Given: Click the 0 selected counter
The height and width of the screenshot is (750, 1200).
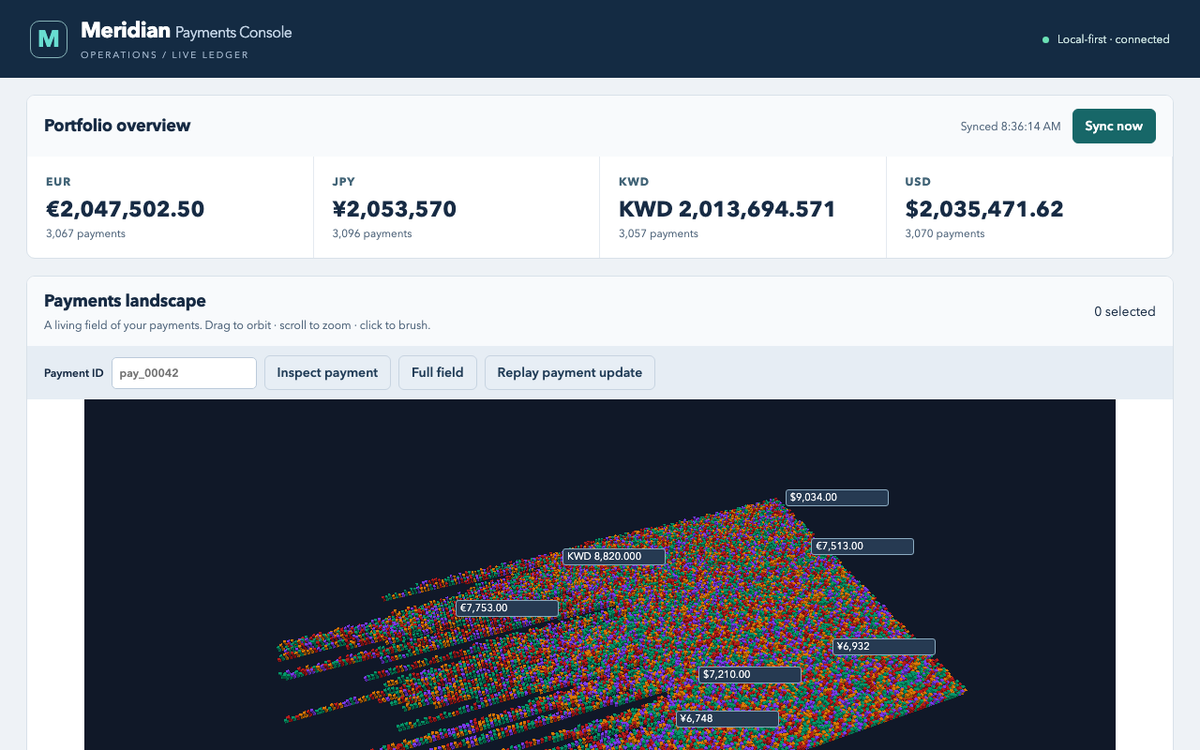Looking at the screenshot, I should (1124, 312).
